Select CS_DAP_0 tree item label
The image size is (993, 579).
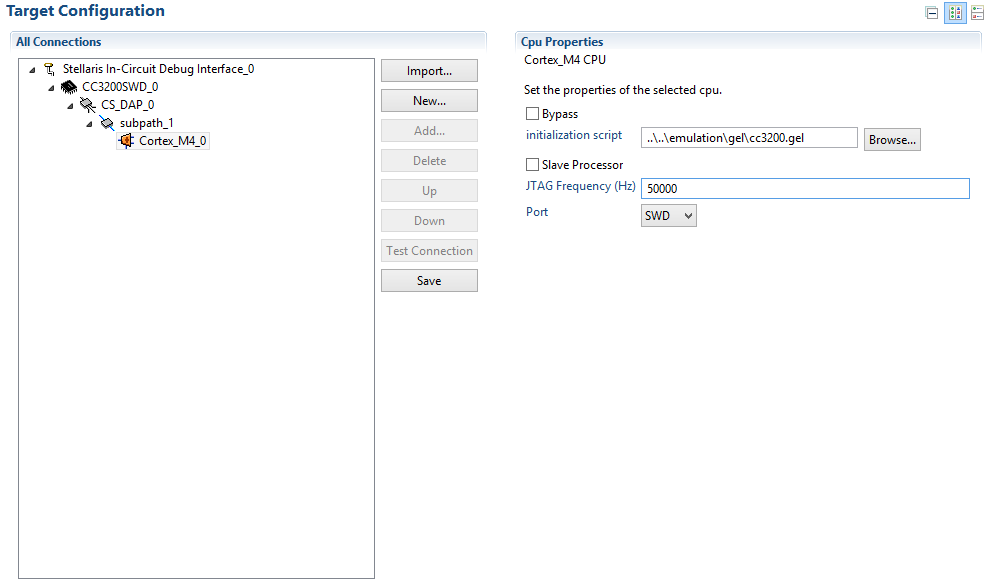click(x=127, y=105)
